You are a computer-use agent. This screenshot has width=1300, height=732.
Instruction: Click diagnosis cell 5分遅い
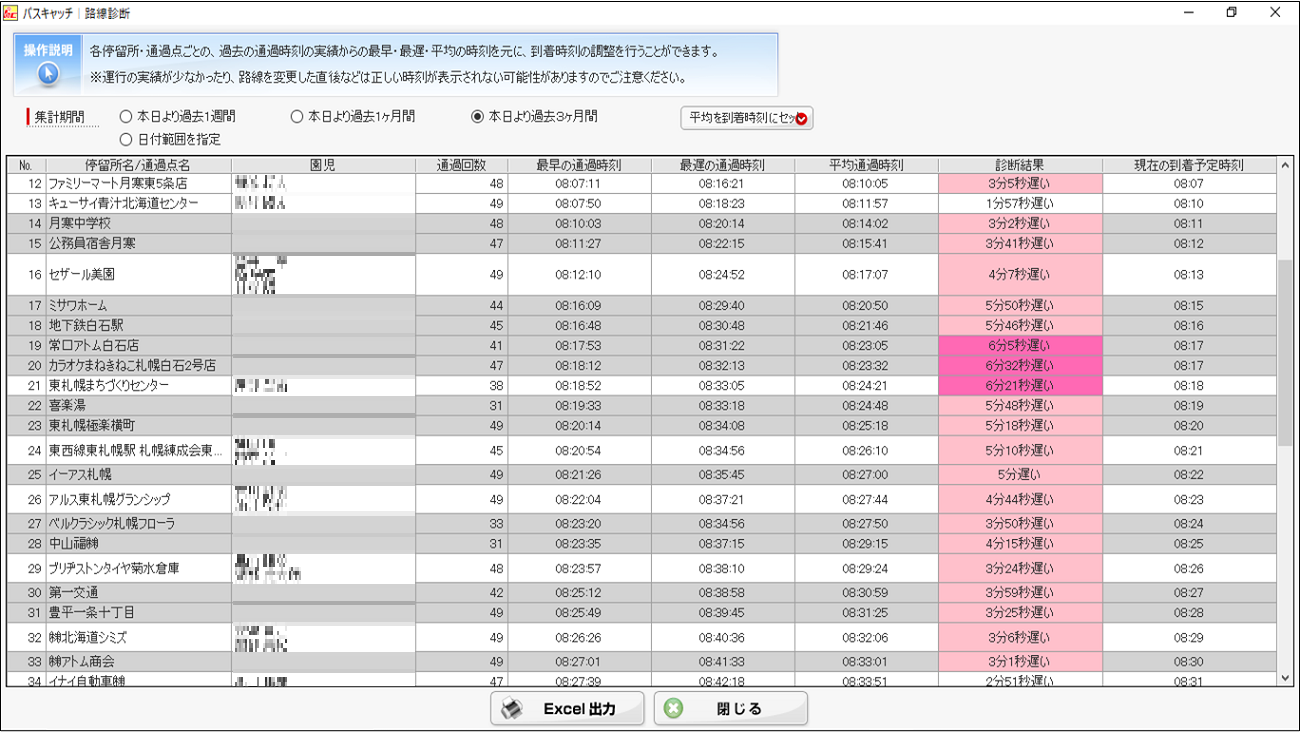[1020, 475]
